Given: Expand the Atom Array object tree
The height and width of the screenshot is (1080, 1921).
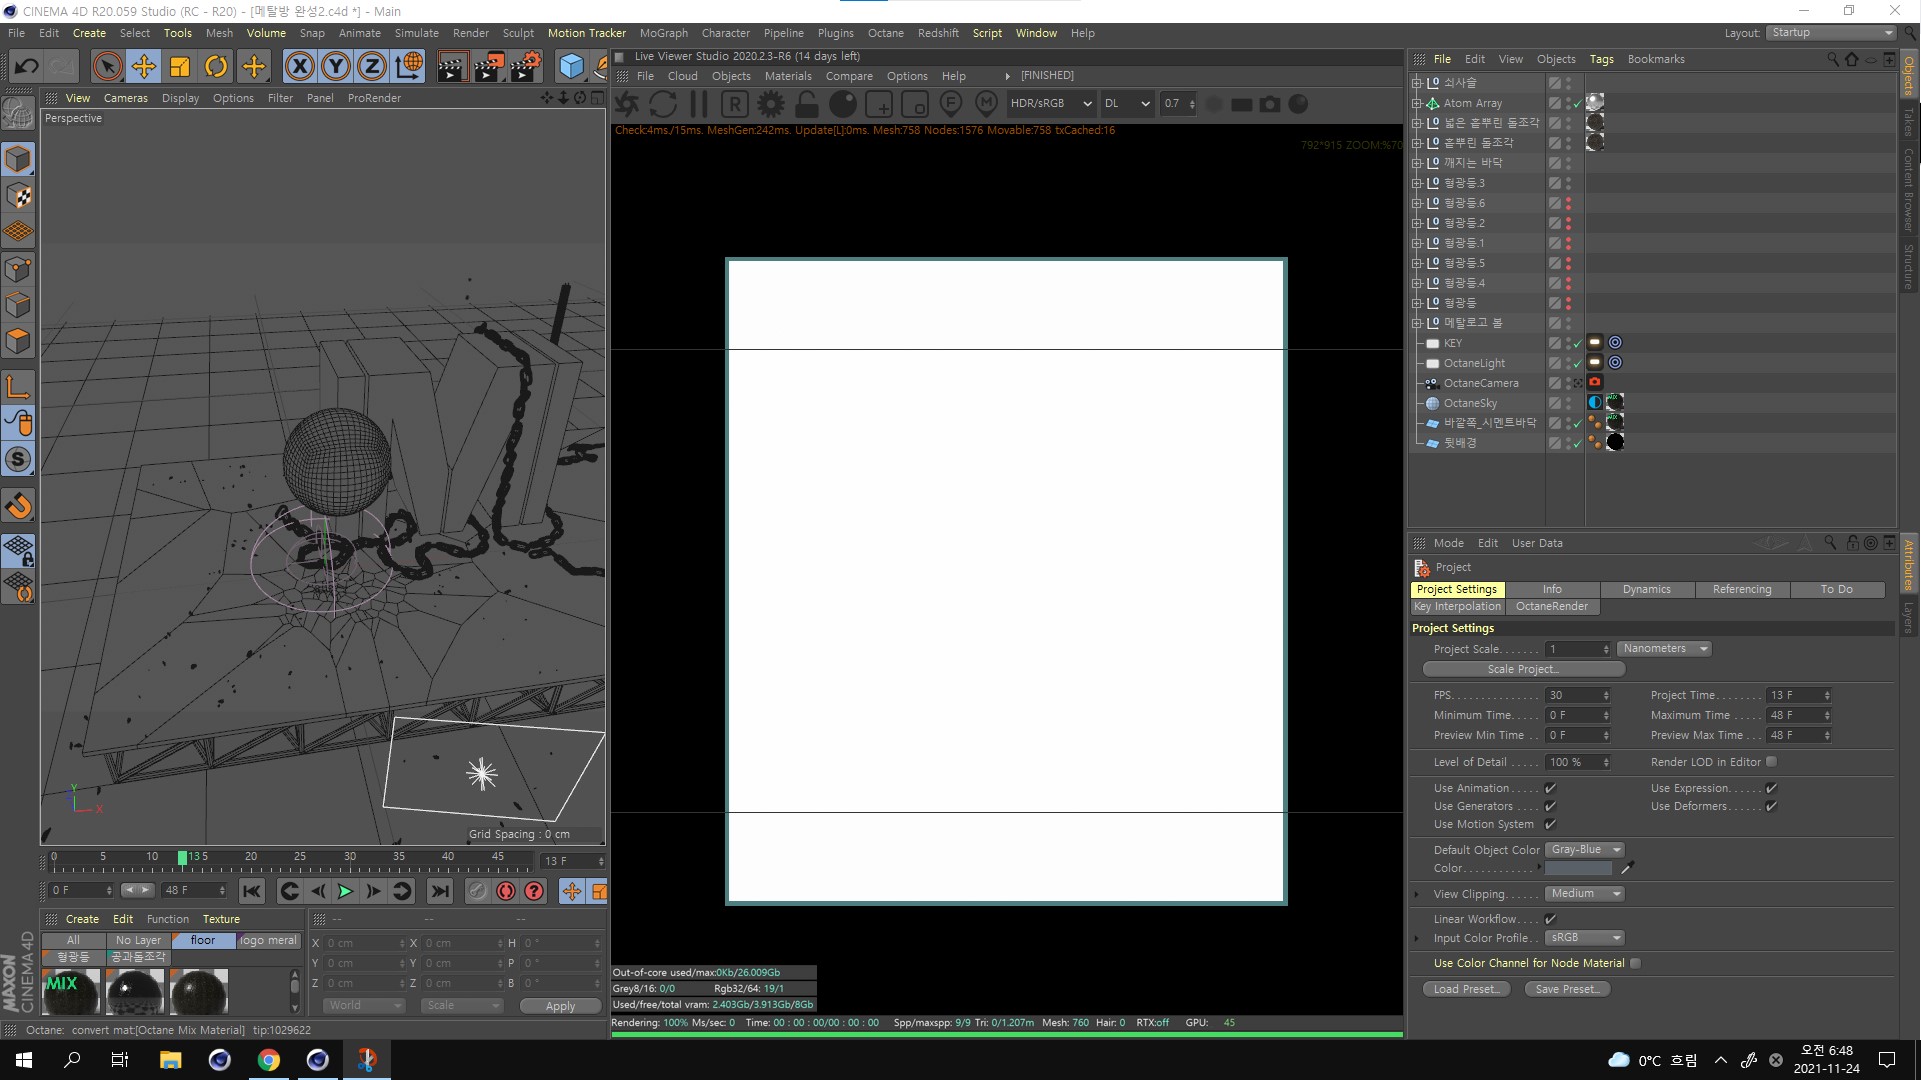Looking at the screenshot, I should (1416, 103).
